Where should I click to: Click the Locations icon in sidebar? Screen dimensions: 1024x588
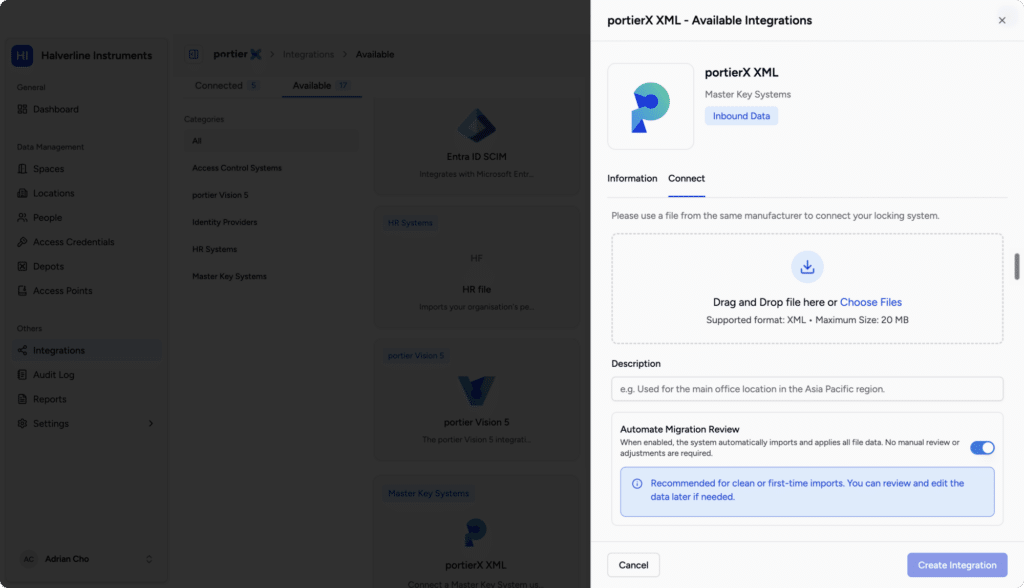(x=22, y=193)
